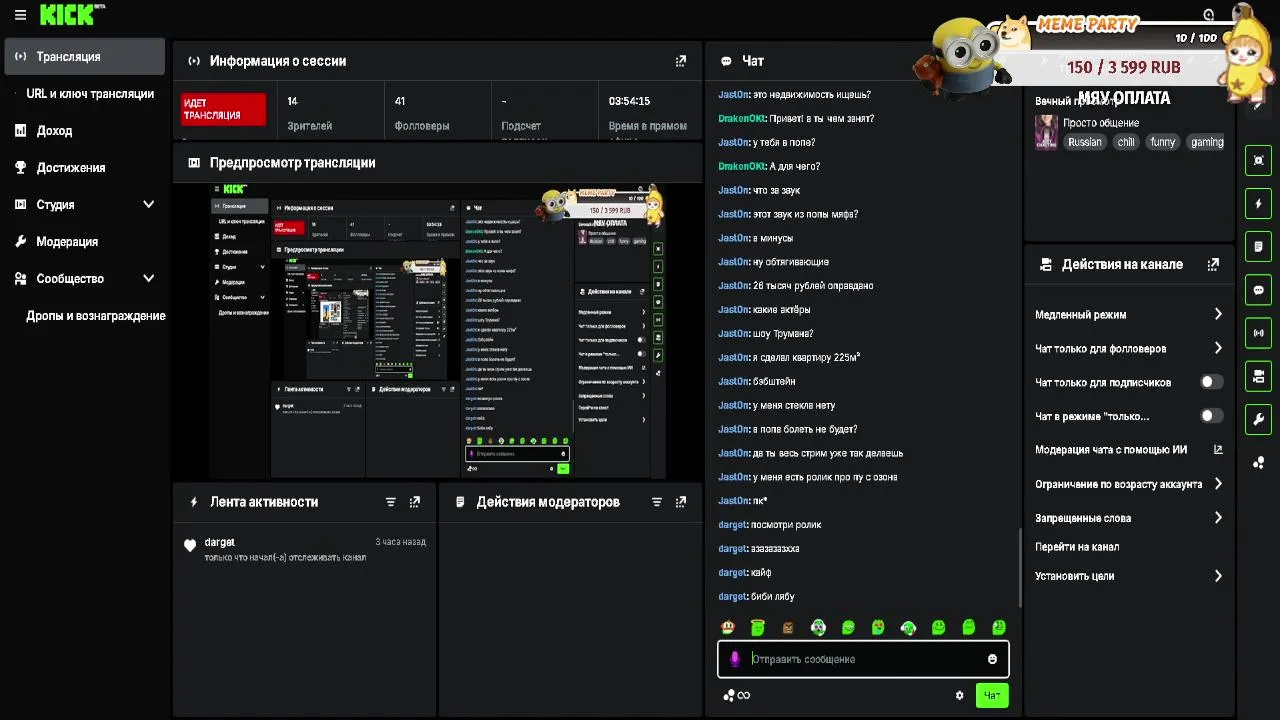This screenshot has width=1280, height=720.
Task: Toggle the broadcast signal icon in right bar
Action: click(1258, 333)
